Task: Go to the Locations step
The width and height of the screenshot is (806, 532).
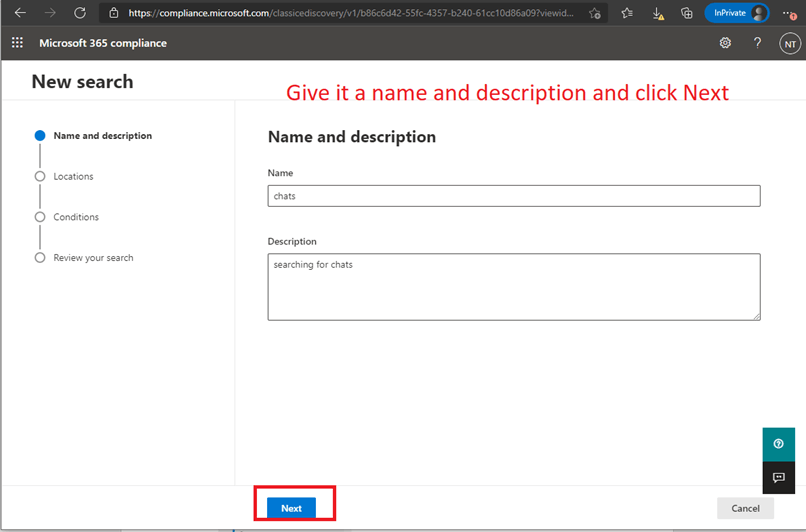Action: tap(64, 176)
